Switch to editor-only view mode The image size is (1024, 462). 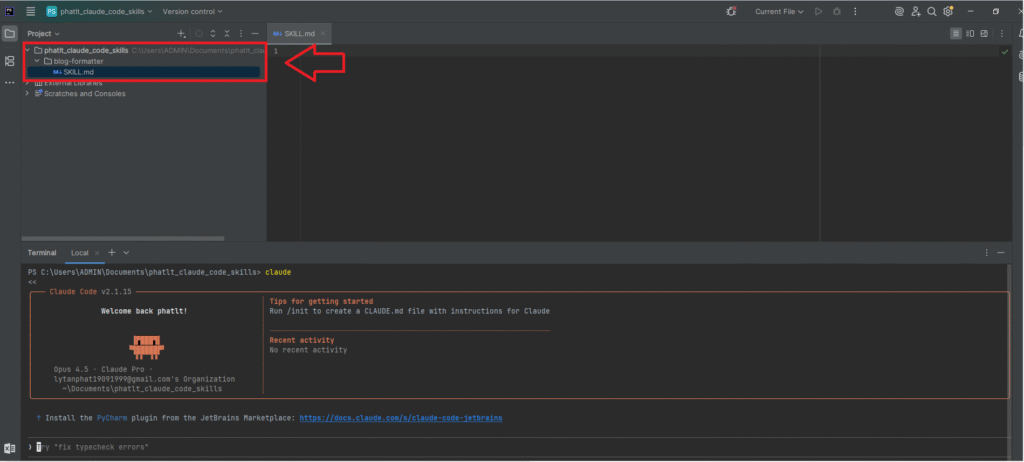pos(956,33)
